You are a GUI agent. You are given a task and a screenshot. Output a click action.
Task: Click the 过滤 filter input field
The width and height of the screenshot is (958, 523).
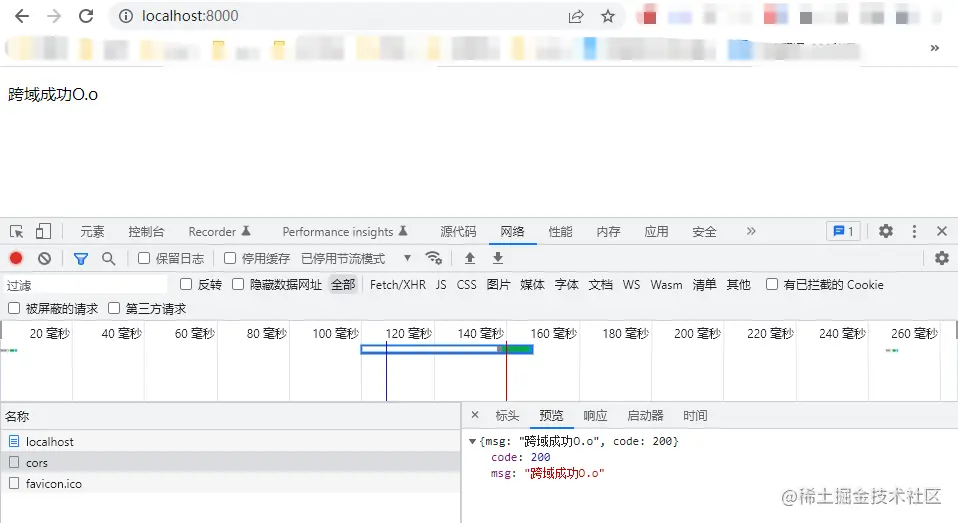pyautogui.click(x=86, y=285)
